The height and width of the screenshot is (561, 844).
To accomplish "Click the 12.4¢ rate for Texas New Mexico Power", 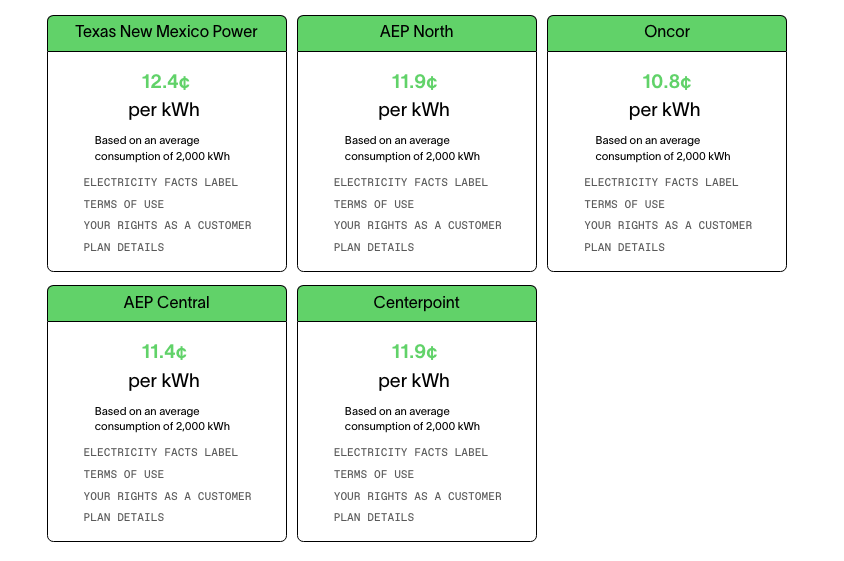I will pos(166,82).
